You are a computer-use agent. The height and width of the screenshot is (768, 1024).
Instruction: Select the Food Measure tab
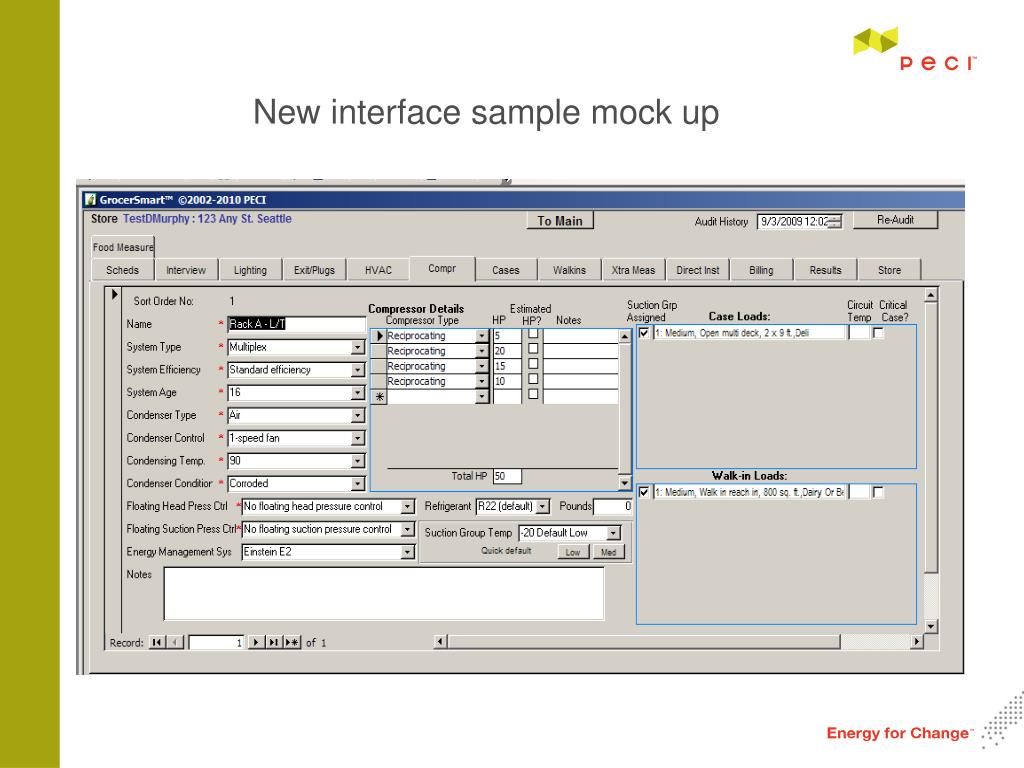click(123, 247)
